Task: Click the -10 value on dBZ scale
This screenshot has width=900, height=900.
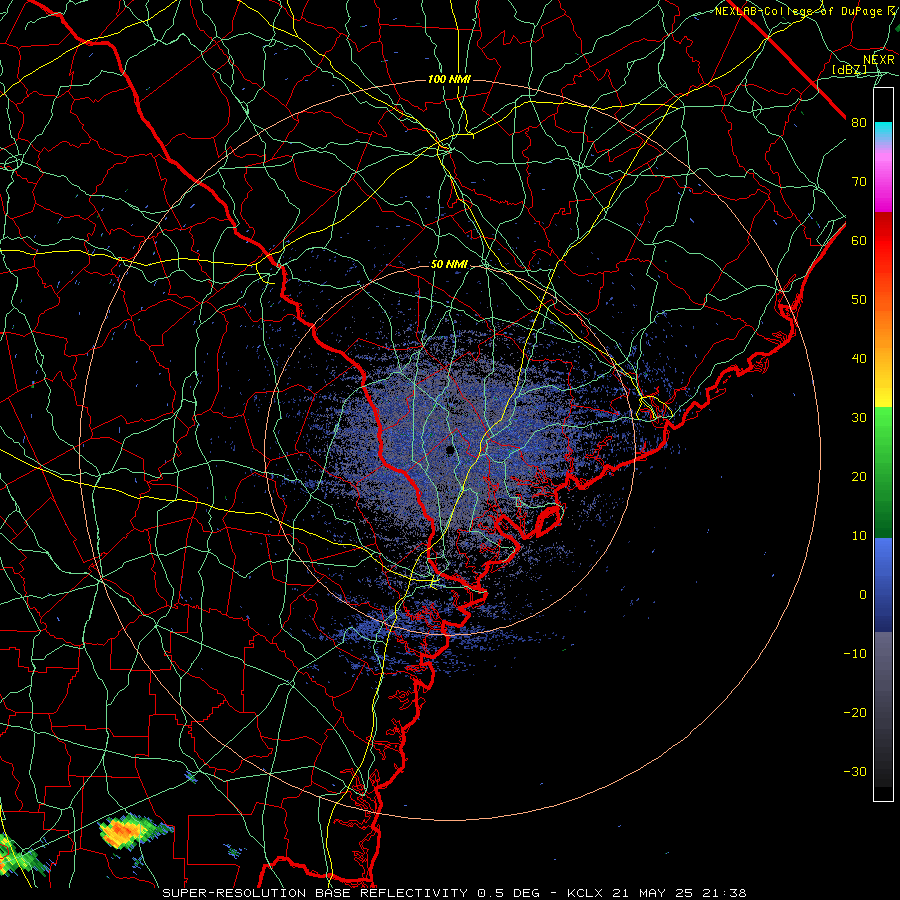Action: coord(855,654)
